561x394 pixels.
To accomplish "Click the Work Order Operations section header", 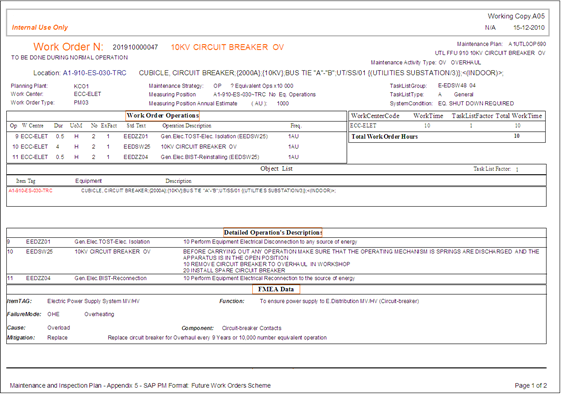I will 162,116.
